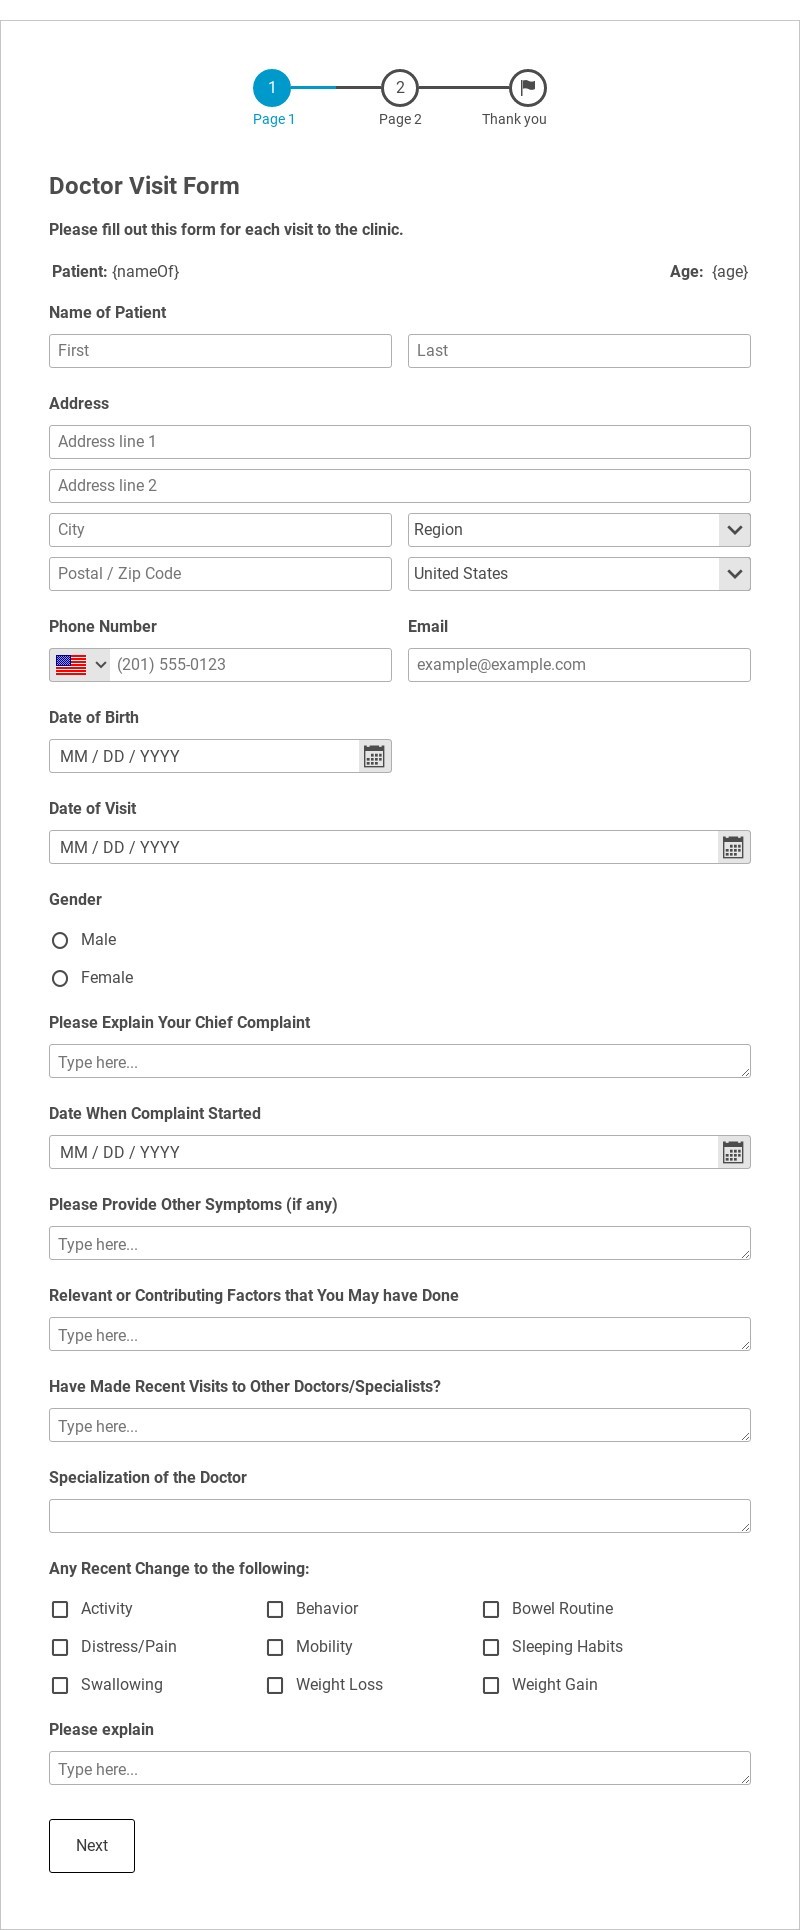Focus the First name field
Image resolution: width=800 pixels, height=1930 pixels.
coord(220,351)
